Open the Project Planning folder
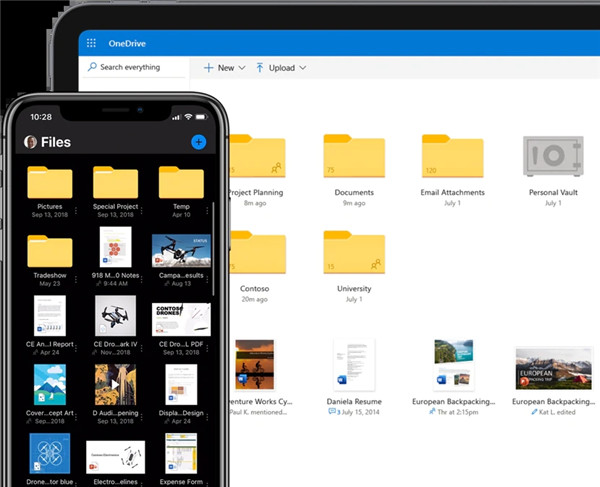 258,157
